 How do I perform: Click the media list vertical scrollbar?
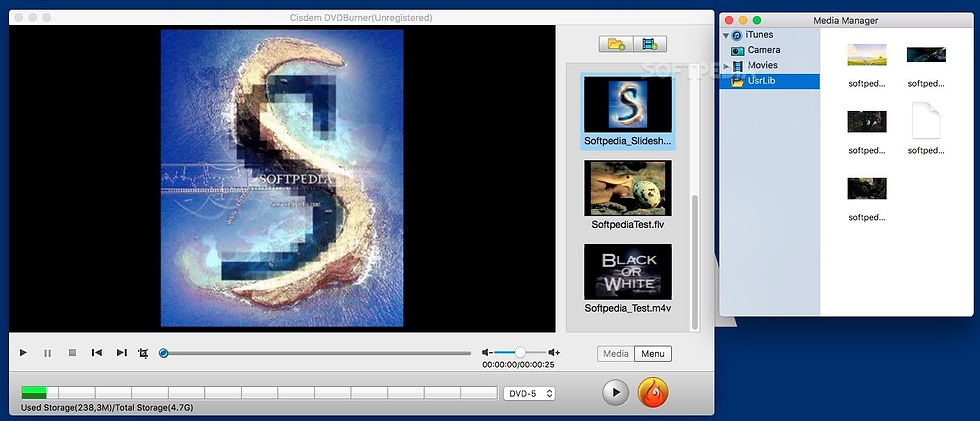click(x=694, y=261)
